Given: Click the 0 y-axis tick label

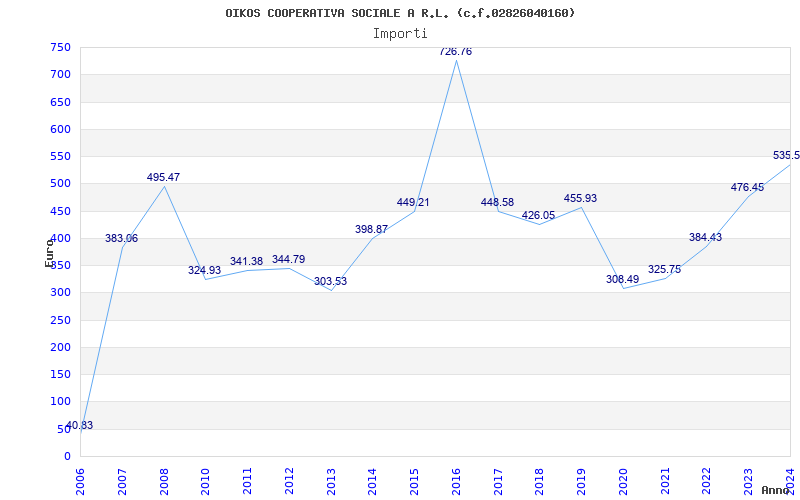Looking at the screenshot, I should pyautogui.click(x=67, y=457).
